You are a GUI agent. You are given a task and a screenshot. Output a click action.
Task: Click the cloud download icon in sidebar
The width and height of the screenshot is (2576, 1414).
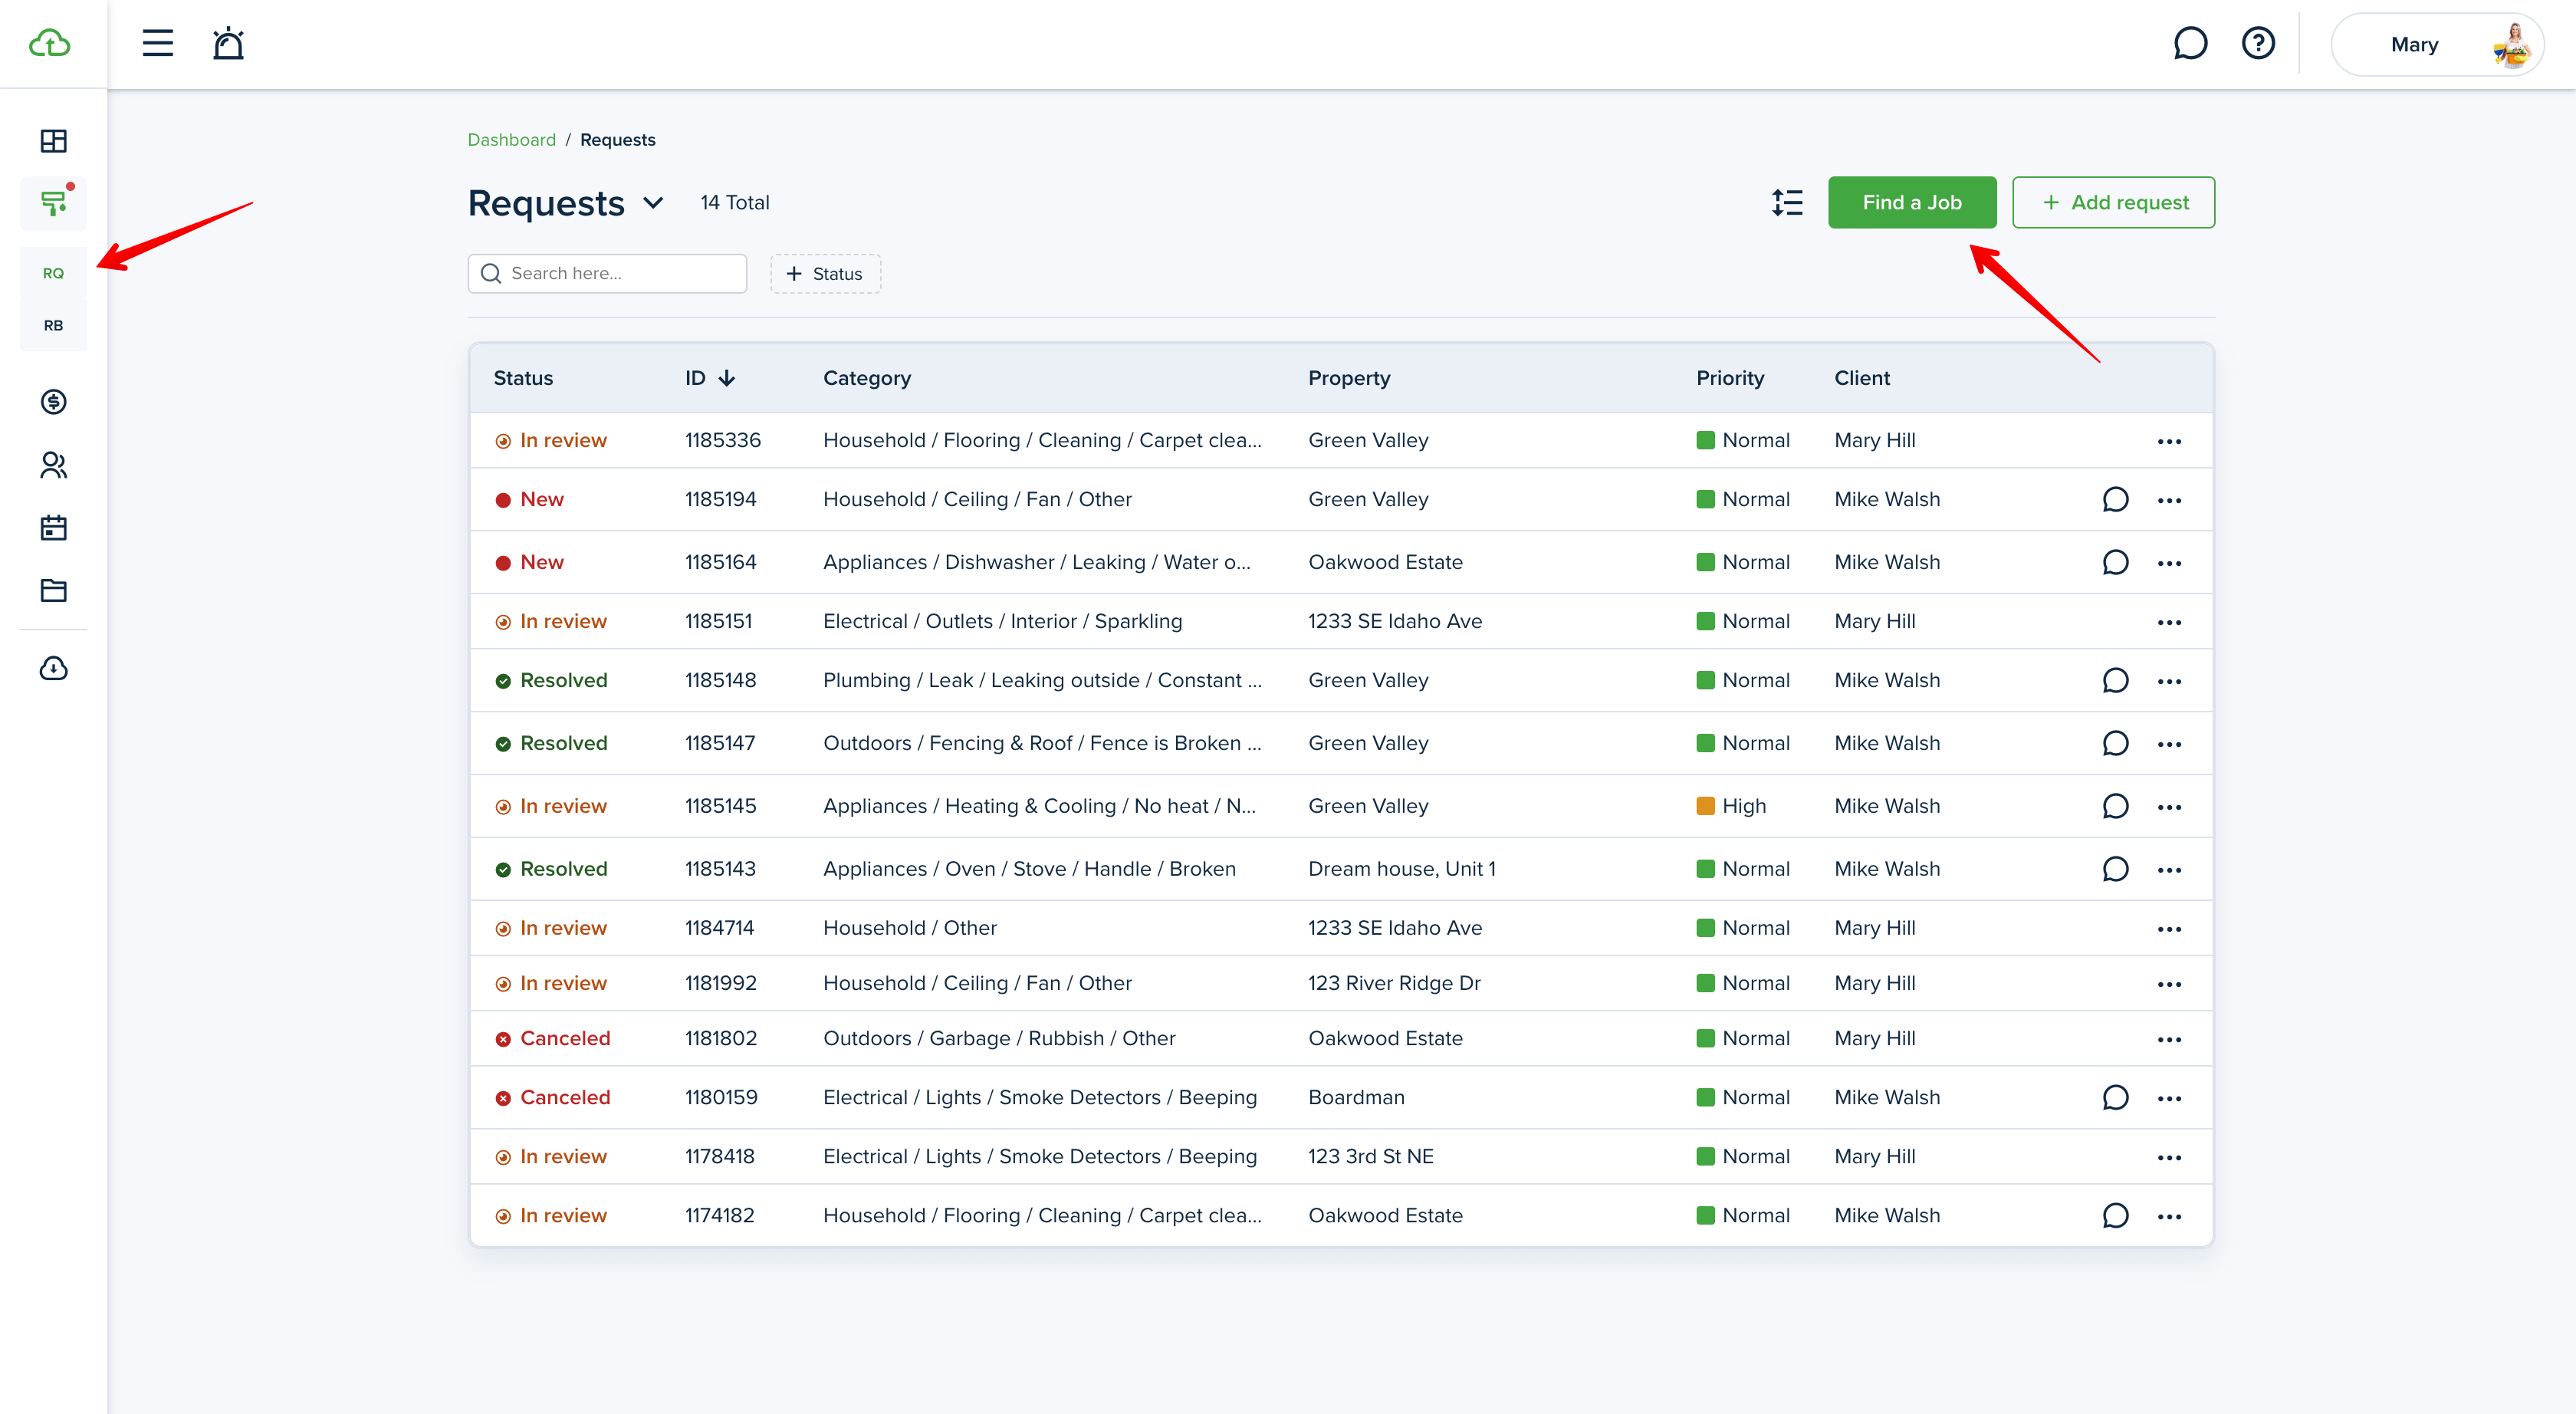(x=53, y=668)
